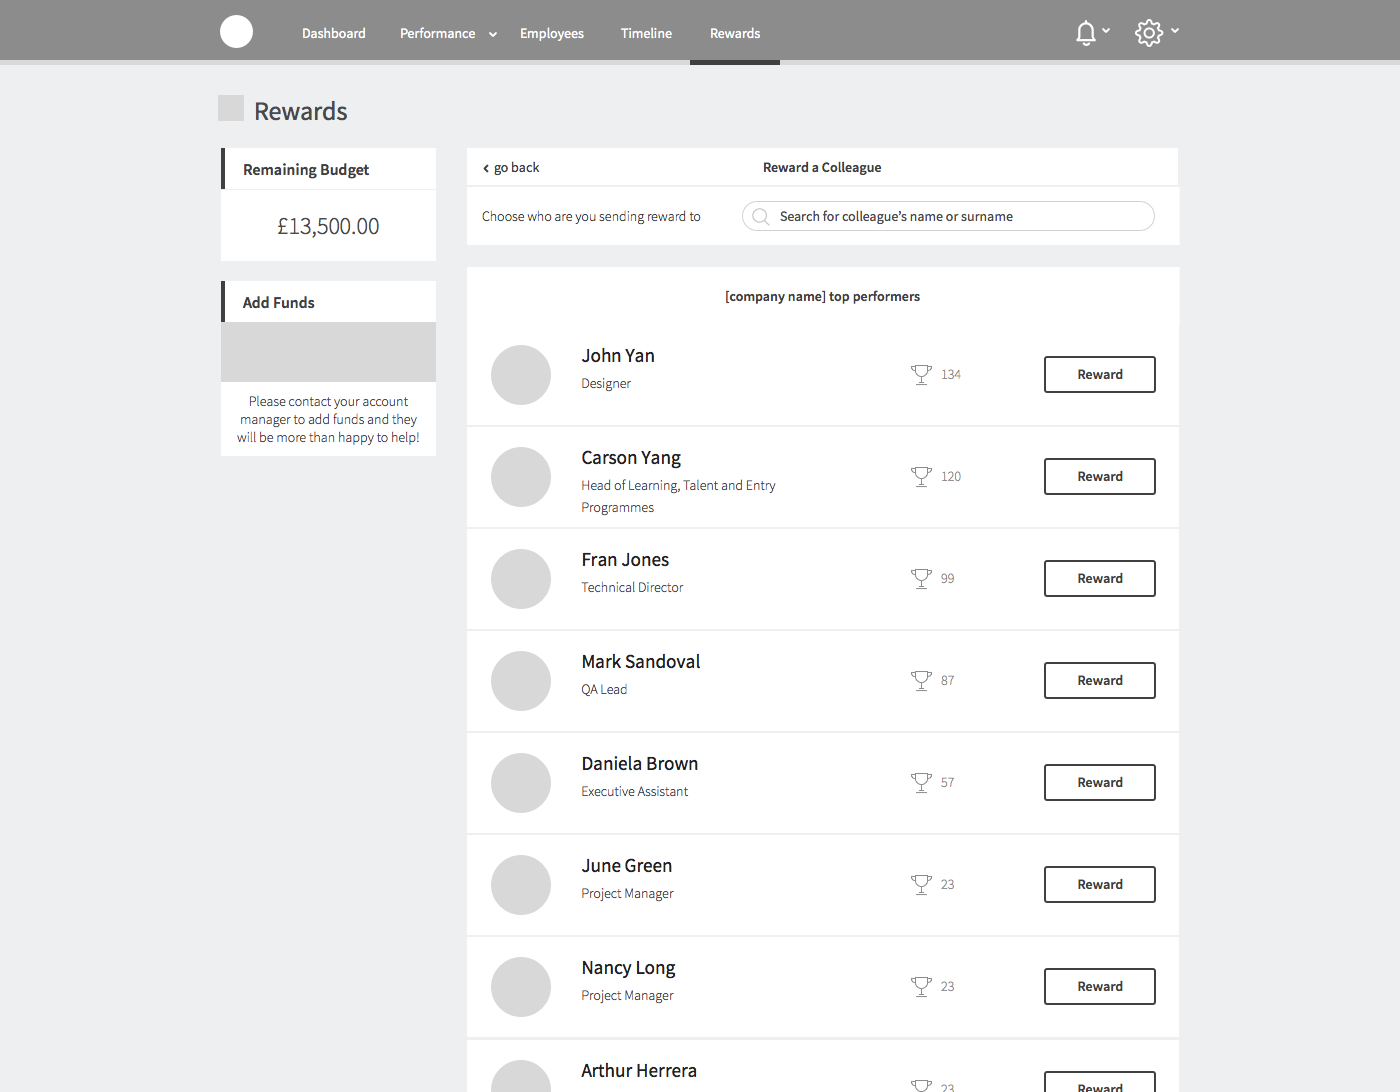
Task: Click June Green's avatar placeholder
Action: point(521,885)
